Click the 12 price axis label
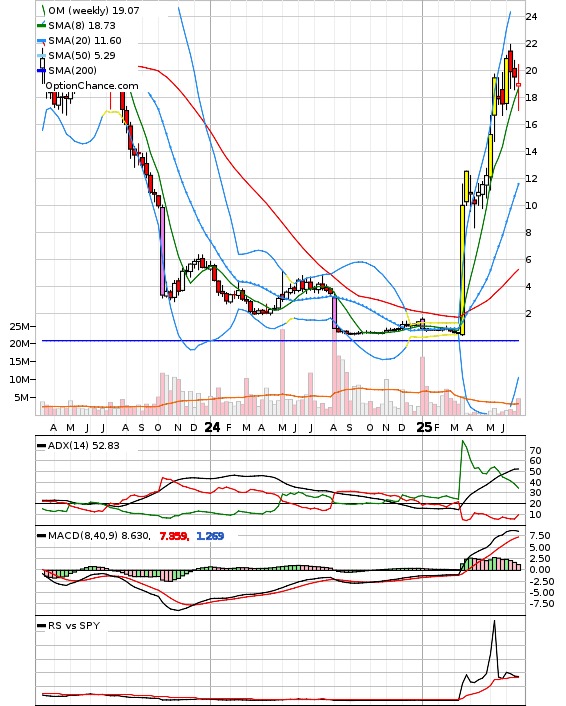 tap(531, 179)
